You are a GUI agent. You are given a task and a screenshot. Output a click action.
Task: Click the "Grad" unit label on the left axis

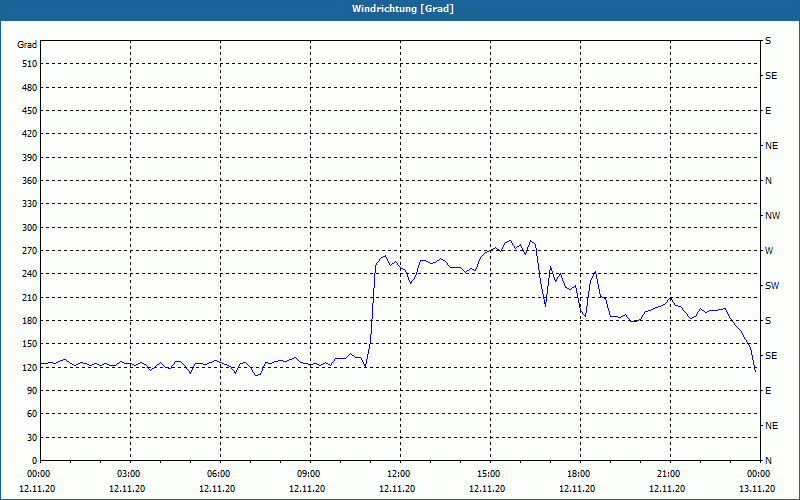pos(27,45)
